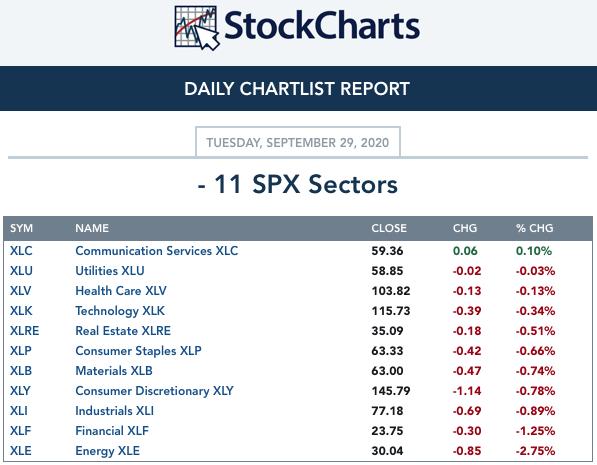
Task: Click the CLOSE column header
Action: [389, 228]
